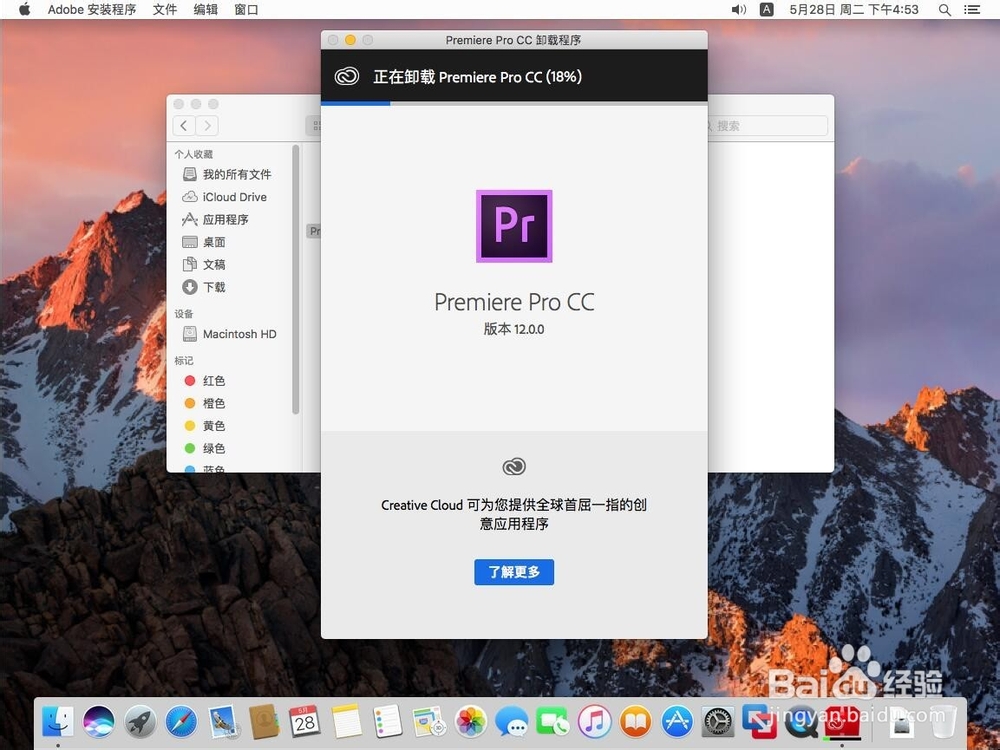Open the 文件 menu

(x=165, y=10)
